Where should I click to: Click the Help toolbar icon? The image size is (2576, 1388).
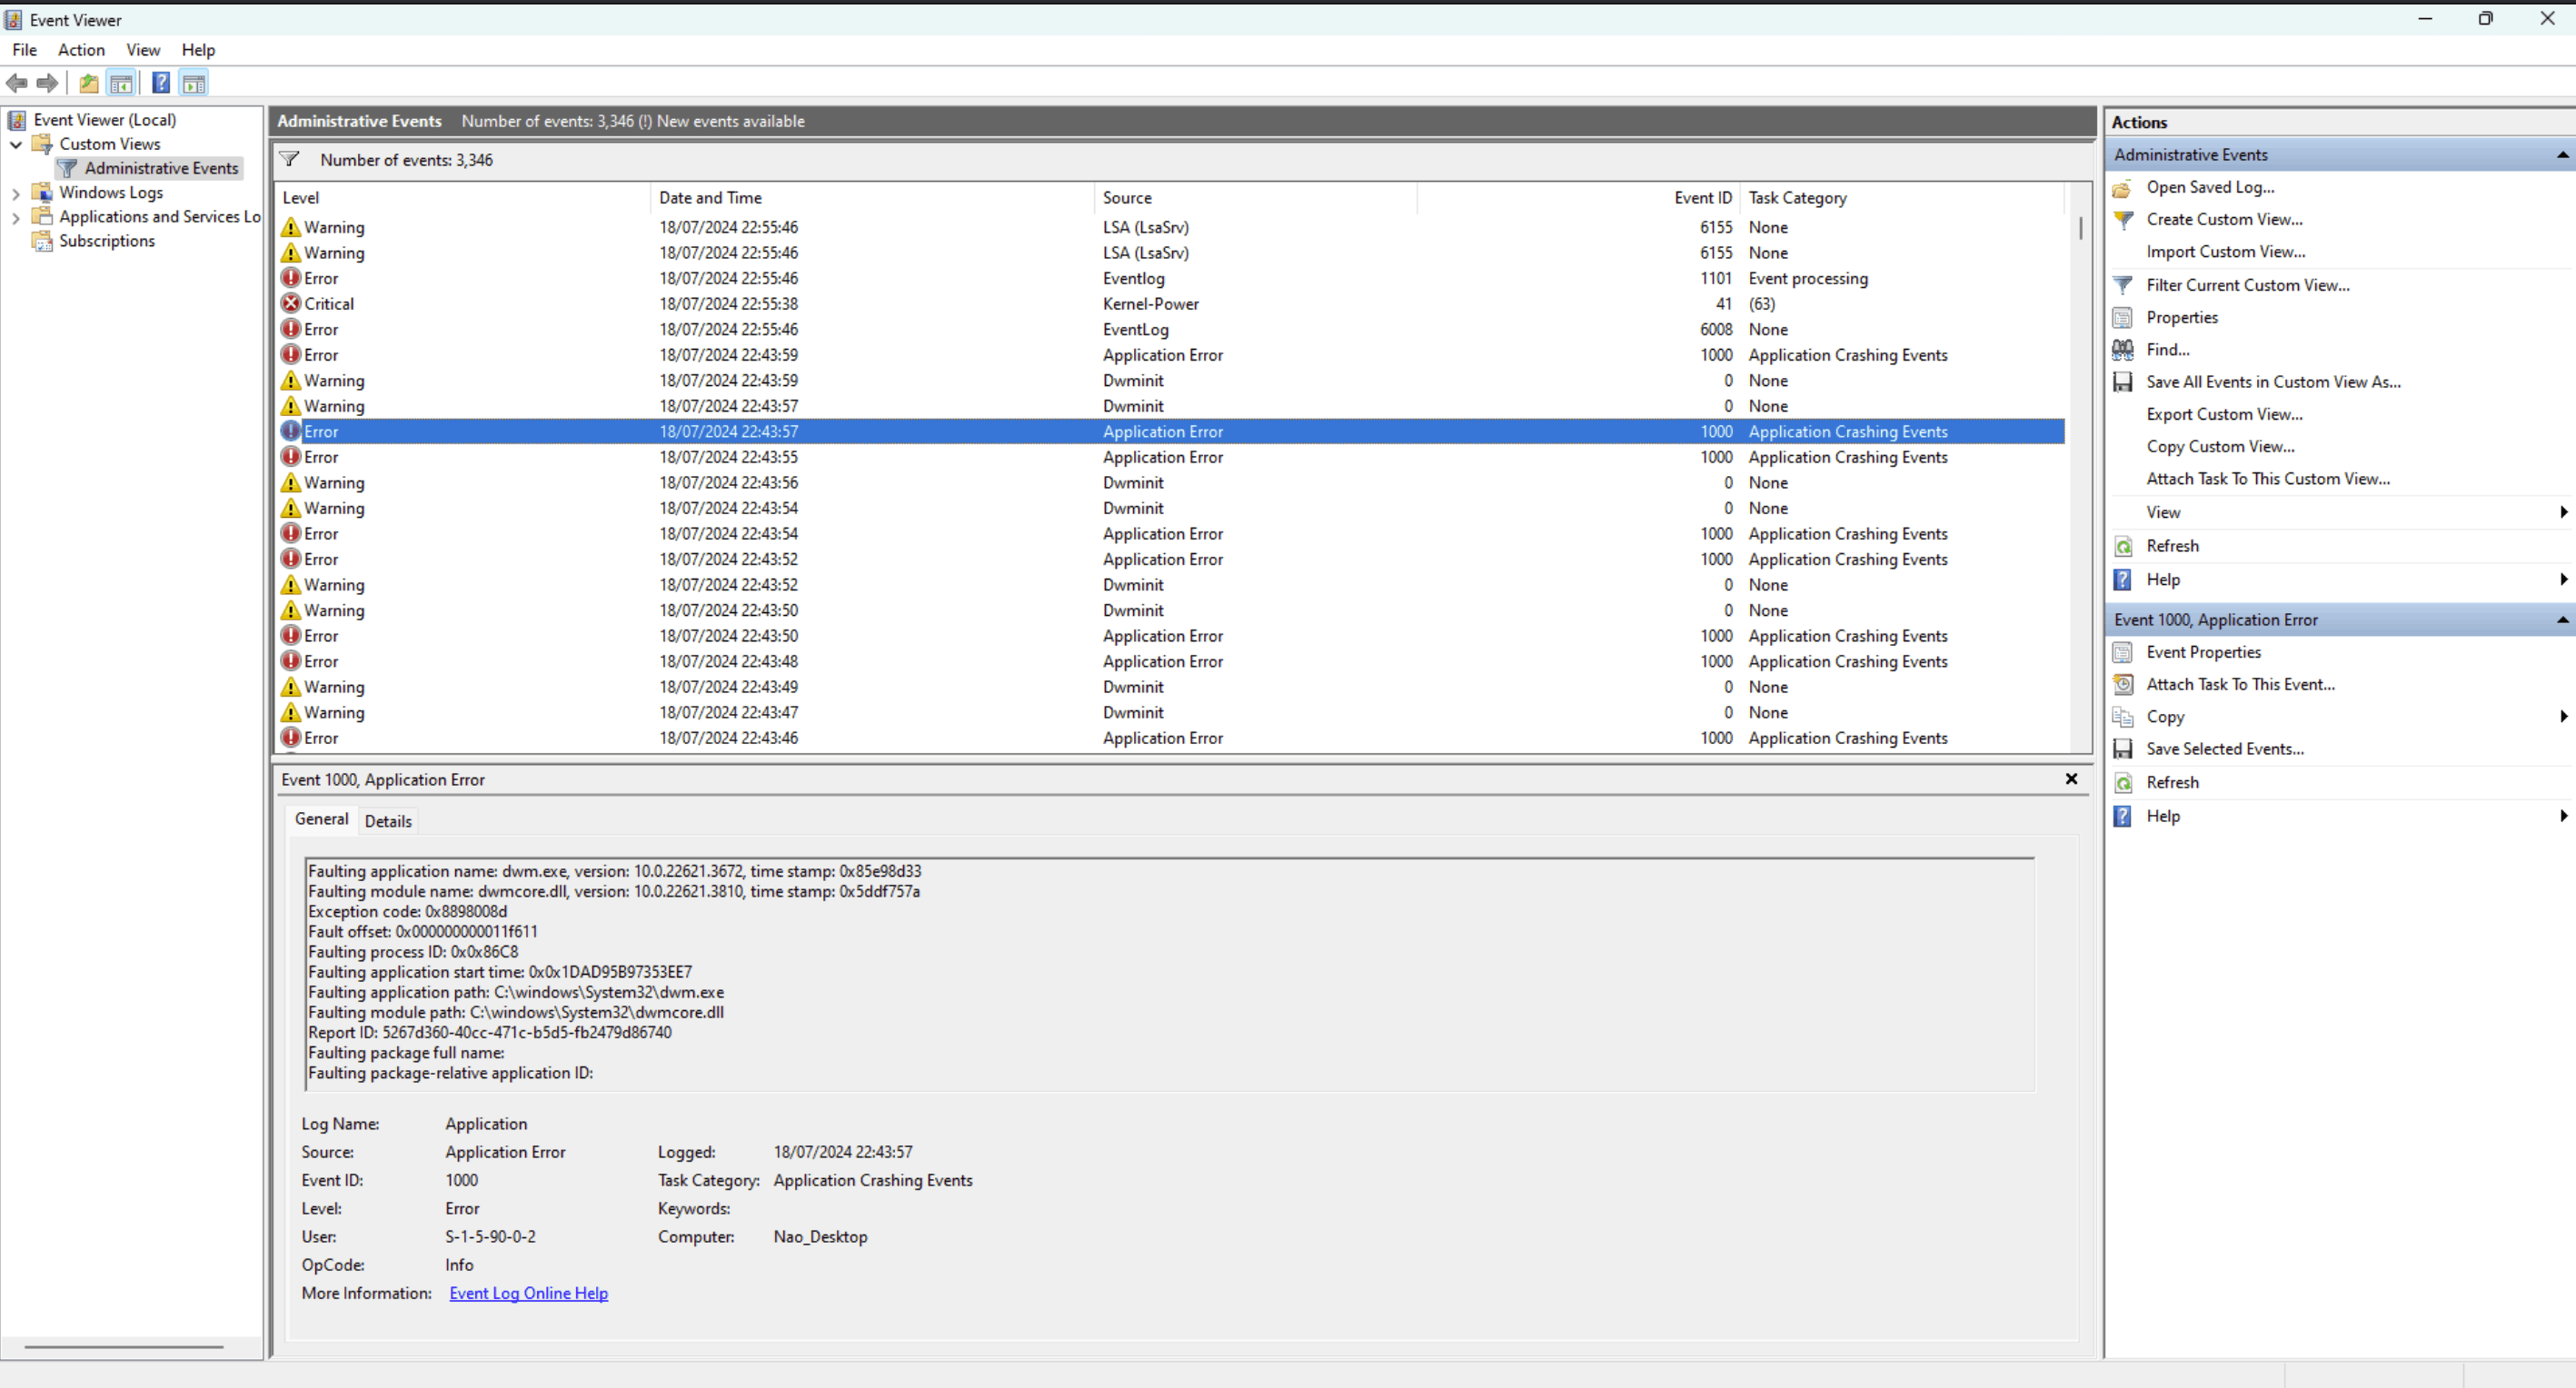tap(160, 83)
